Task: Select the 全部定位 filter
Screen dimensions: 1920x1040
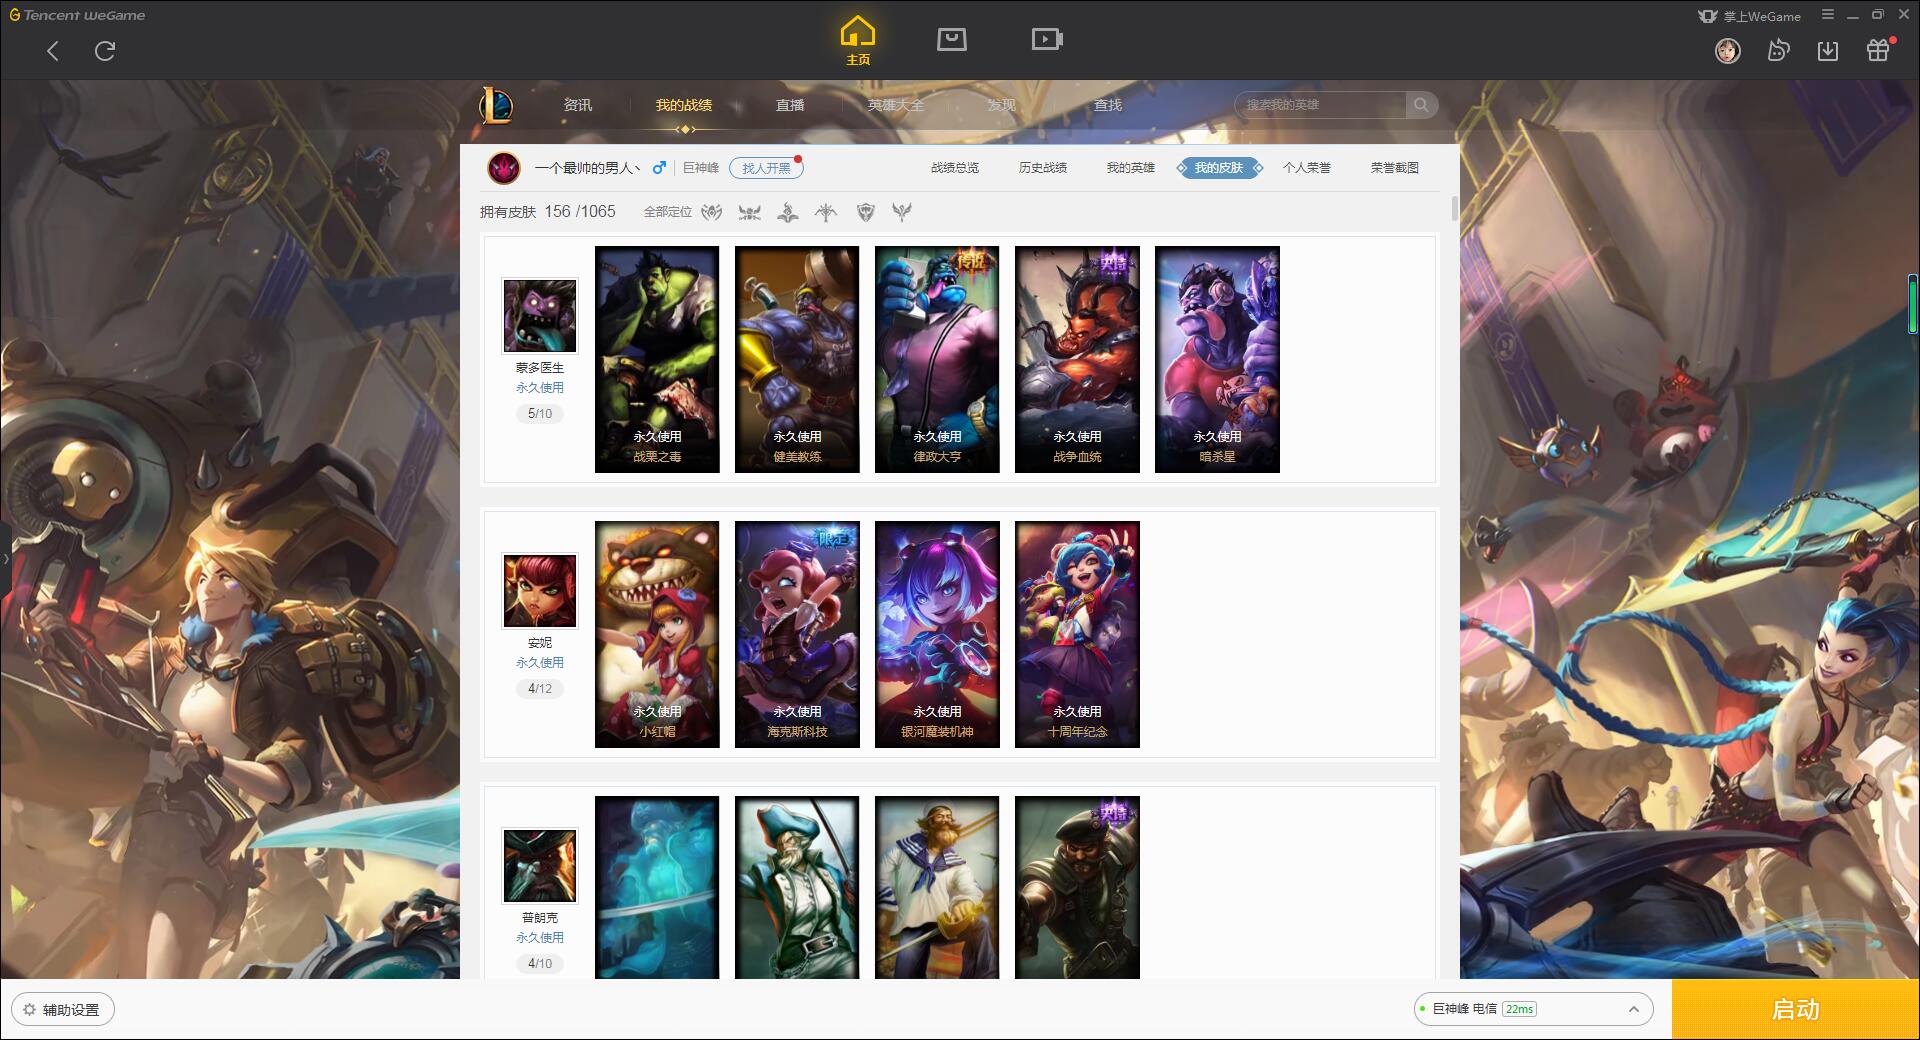Action: (668, 212)
